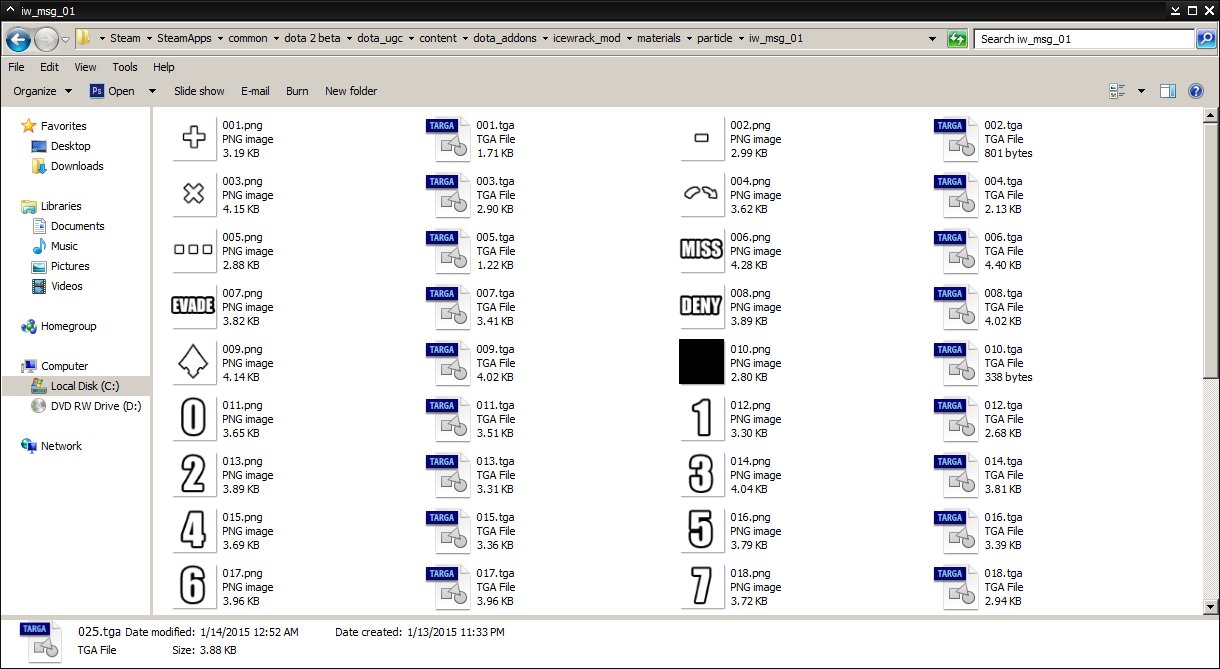The image size is (1220, 669).
Task: Expand the Organize dropdown menu
Action: [43, 91]
